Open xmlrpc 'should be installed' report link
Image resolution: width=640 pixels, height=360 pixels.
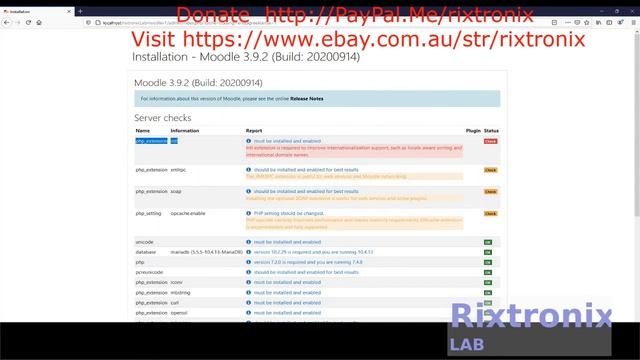click(x=306, y=169)
